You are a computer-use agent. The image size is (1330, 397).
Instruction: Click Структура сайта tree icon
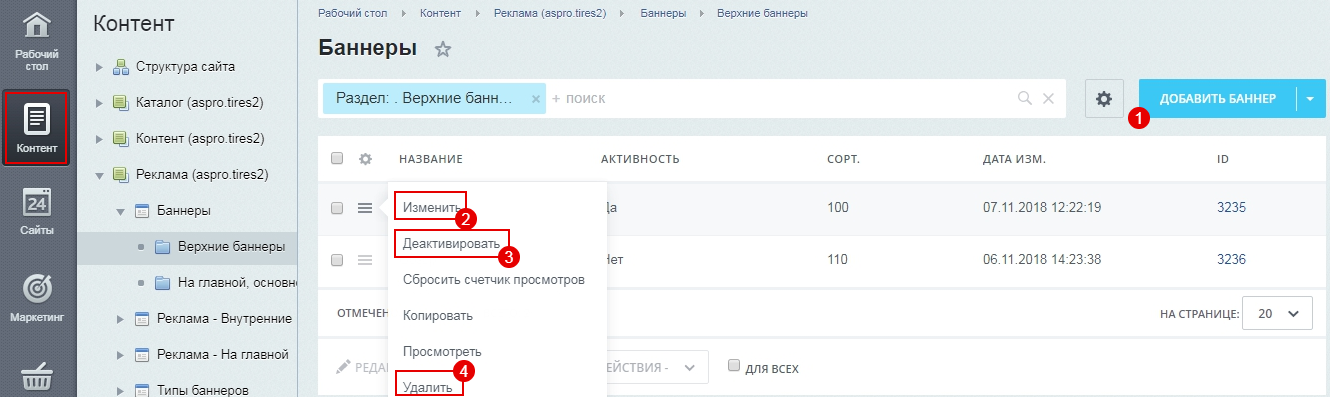[x=120, y=67]
